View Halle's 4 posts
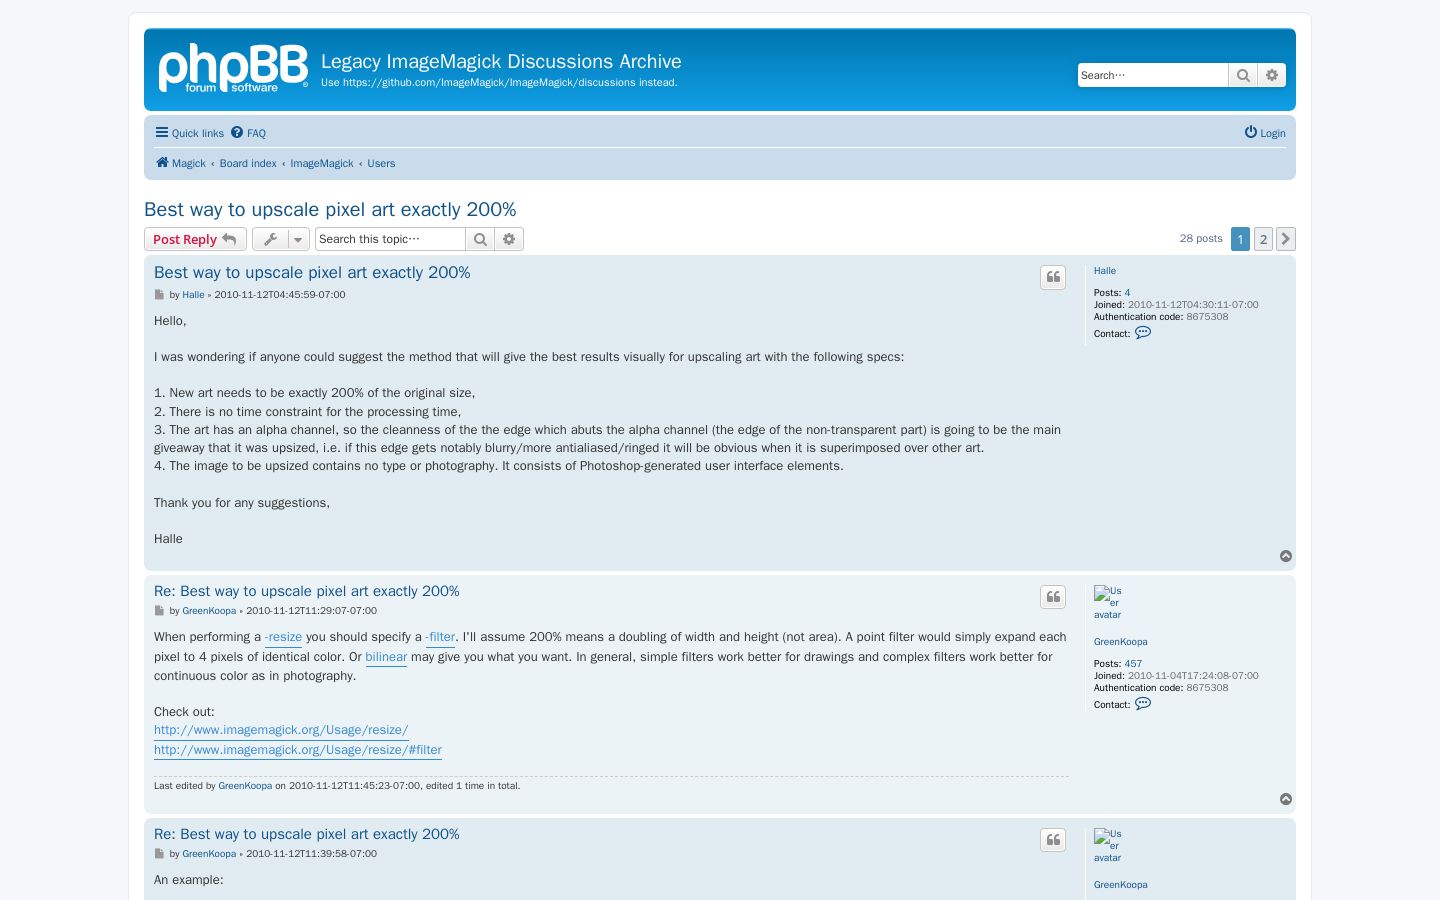 1127,293
